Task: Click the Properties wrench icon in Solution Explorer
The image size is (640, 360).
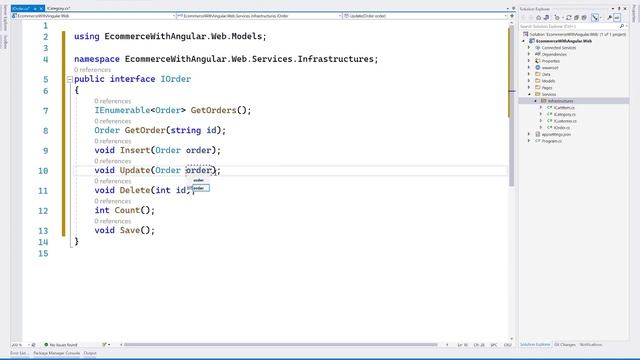Action: [609, 18]
